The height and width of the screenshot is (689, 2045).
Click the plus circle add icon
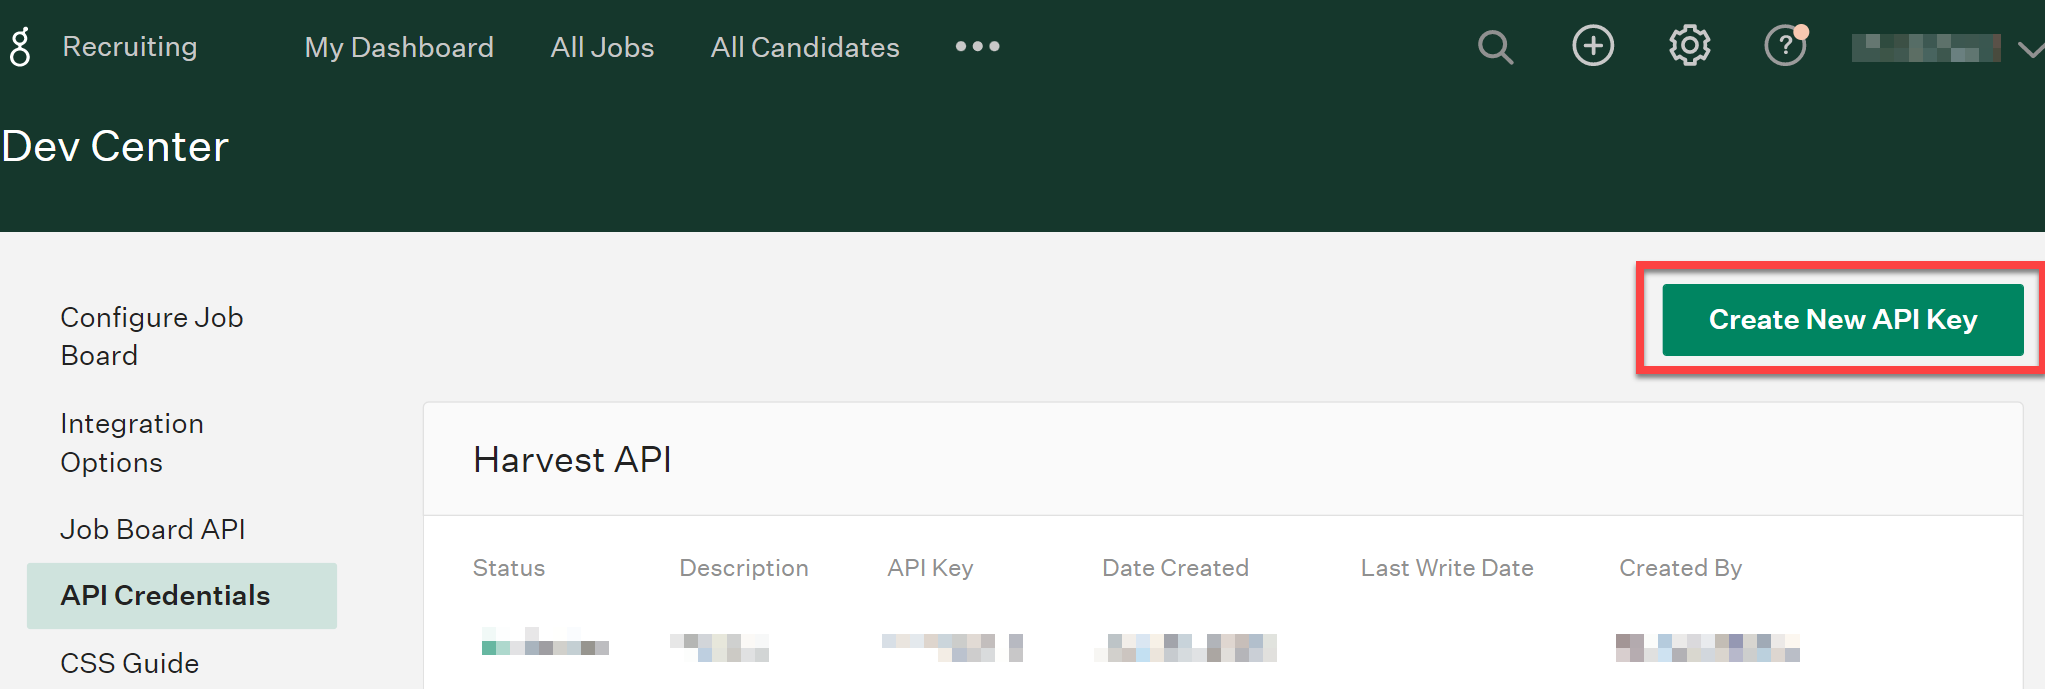[1593, 46]
